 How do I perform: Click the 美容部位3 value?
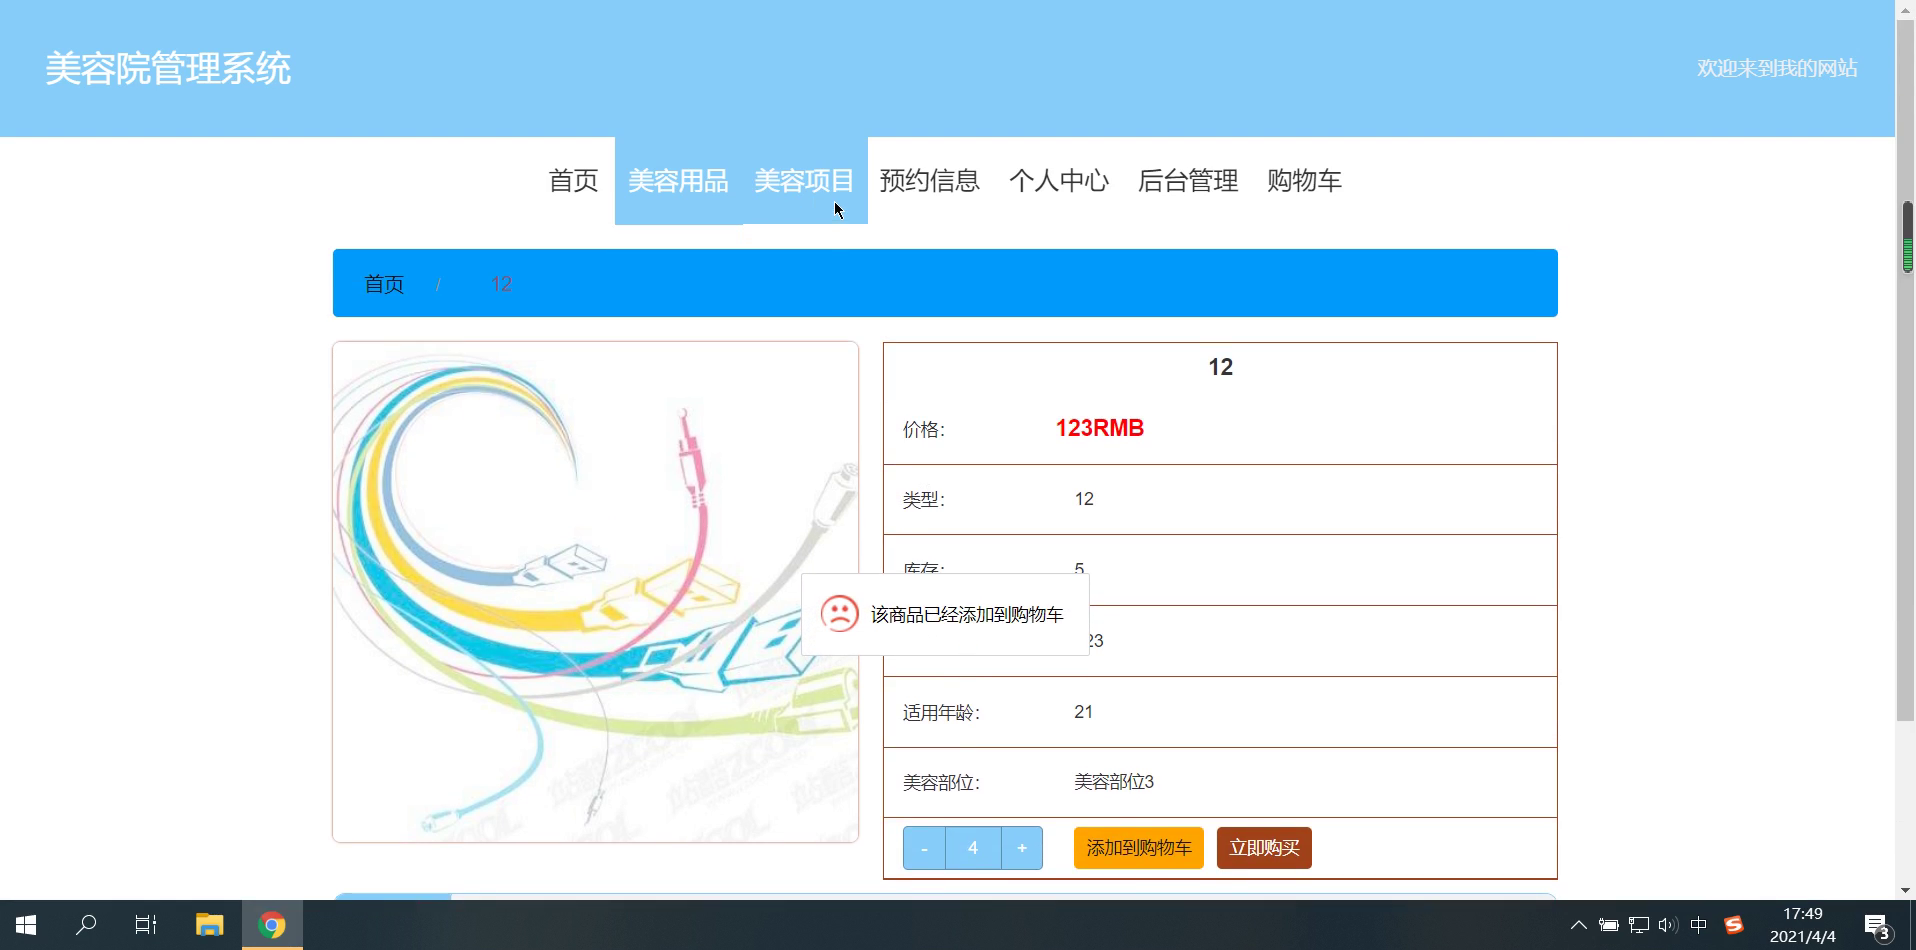pos(1114,782)
